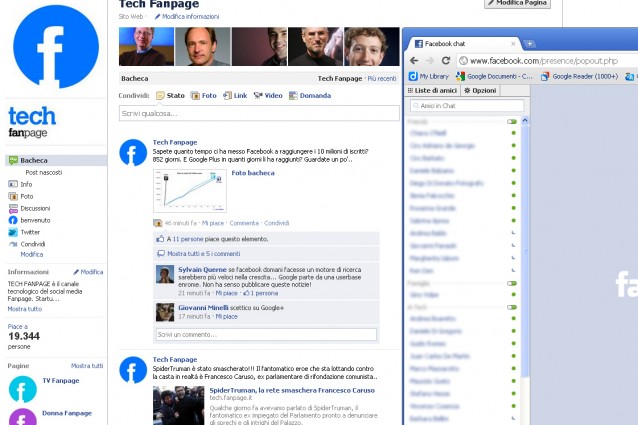Click Chrome back arrow in chat window

point(414,61)
